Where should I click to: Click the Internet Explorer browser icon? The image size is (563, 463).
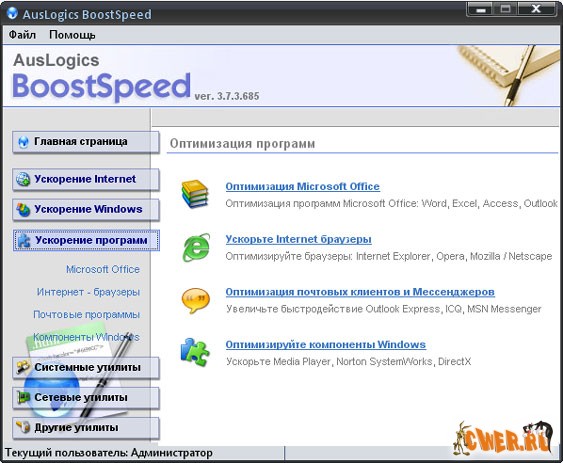(196, 247)
